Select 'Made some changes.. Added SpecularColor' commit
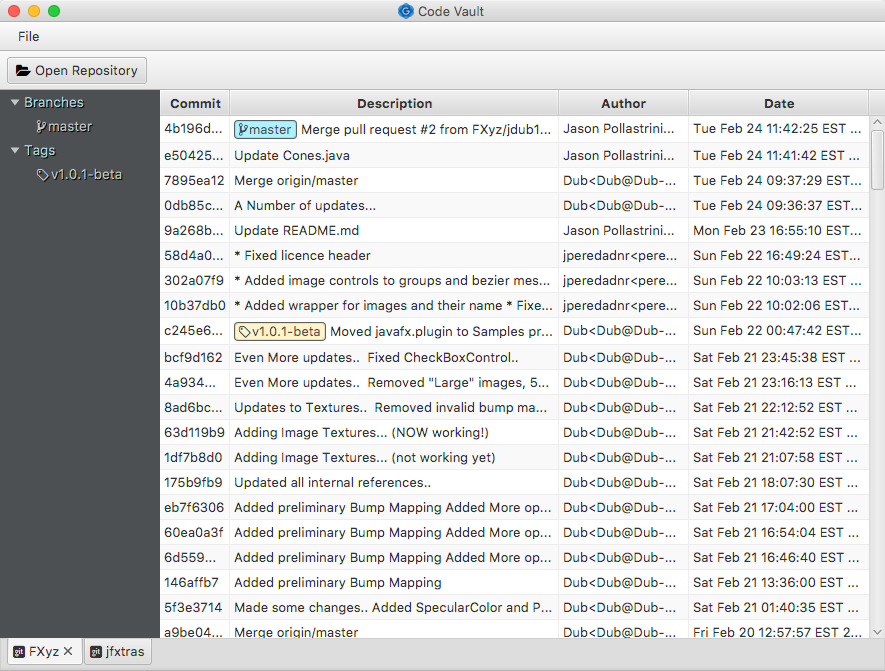The width and height of the screenshot is (885, 671). coord(514,607)
